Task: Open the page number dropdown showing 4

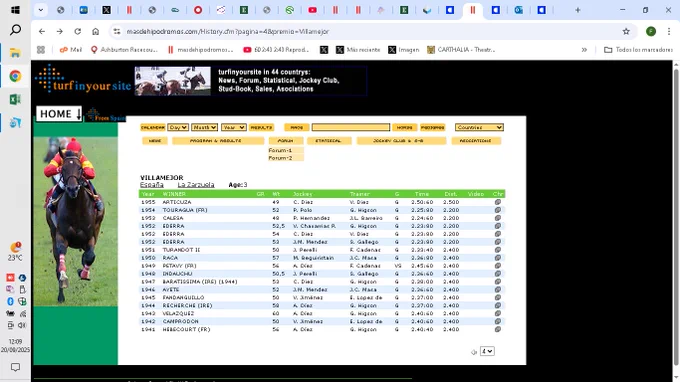Action: tap(487, 351)
